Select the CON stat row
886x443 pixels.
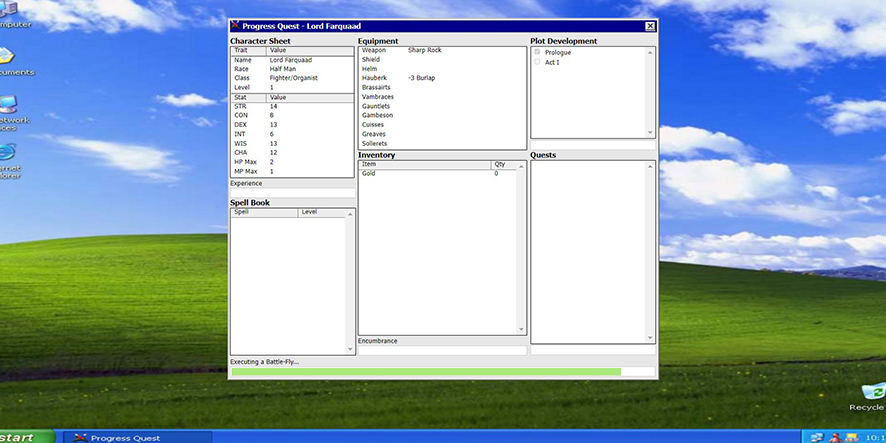(x=292, y=115)
